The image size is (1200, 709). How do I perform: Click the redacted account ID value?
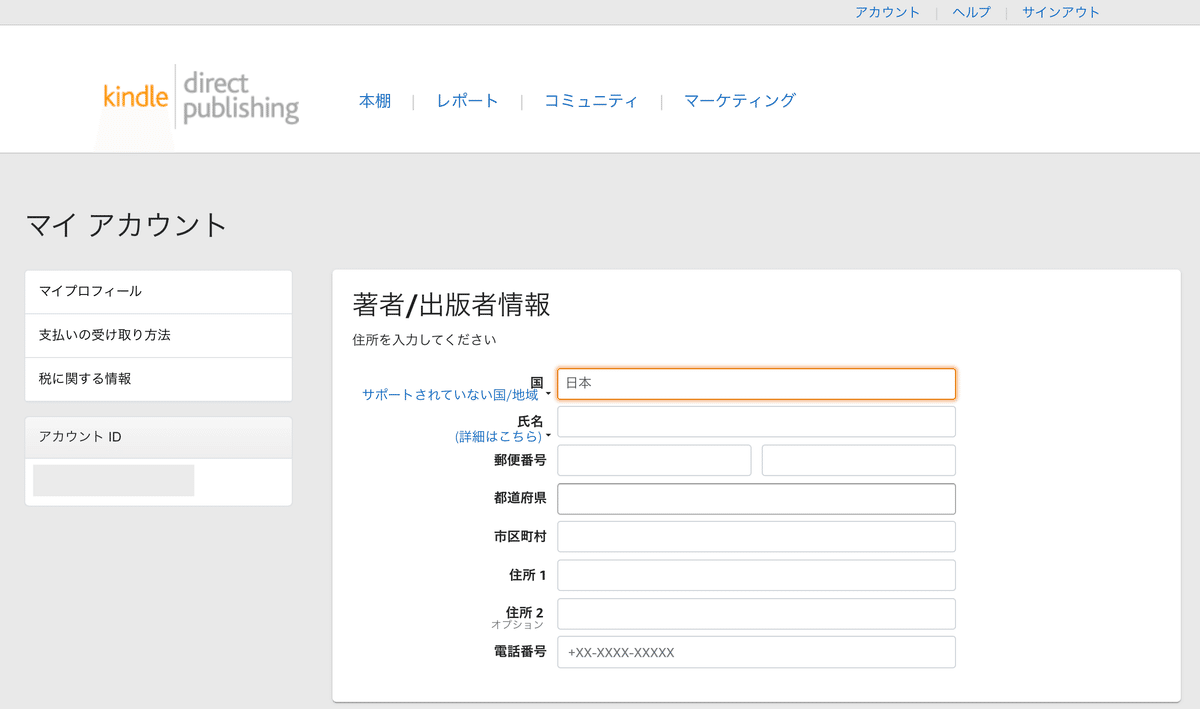114,480
